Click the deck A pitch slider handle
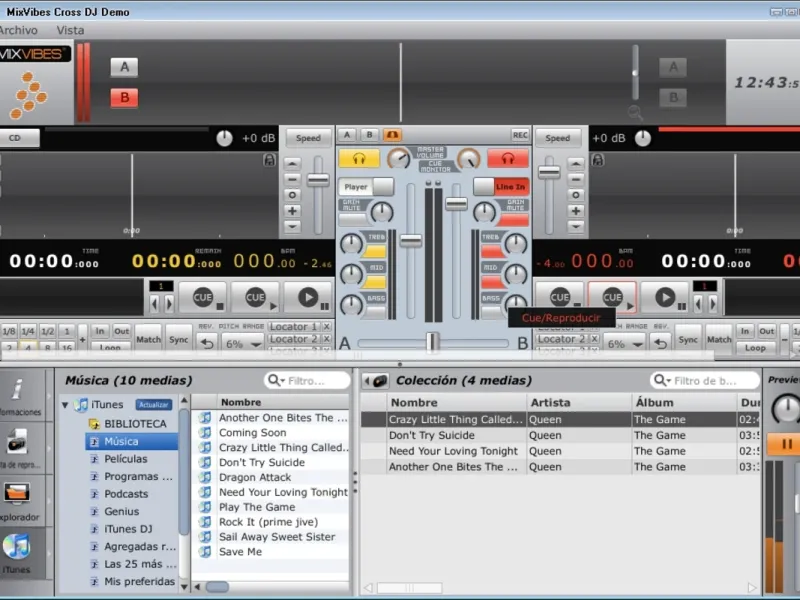 click(x=318, y=180)
